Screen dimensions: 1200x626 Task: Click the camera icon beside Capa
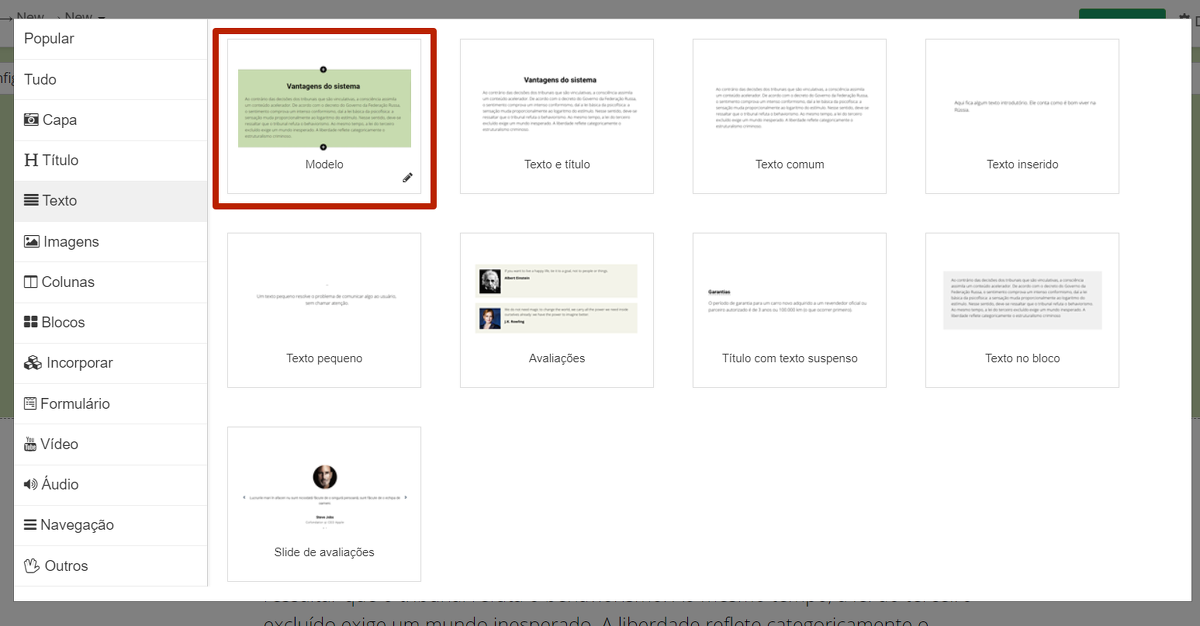click(31, 120)
